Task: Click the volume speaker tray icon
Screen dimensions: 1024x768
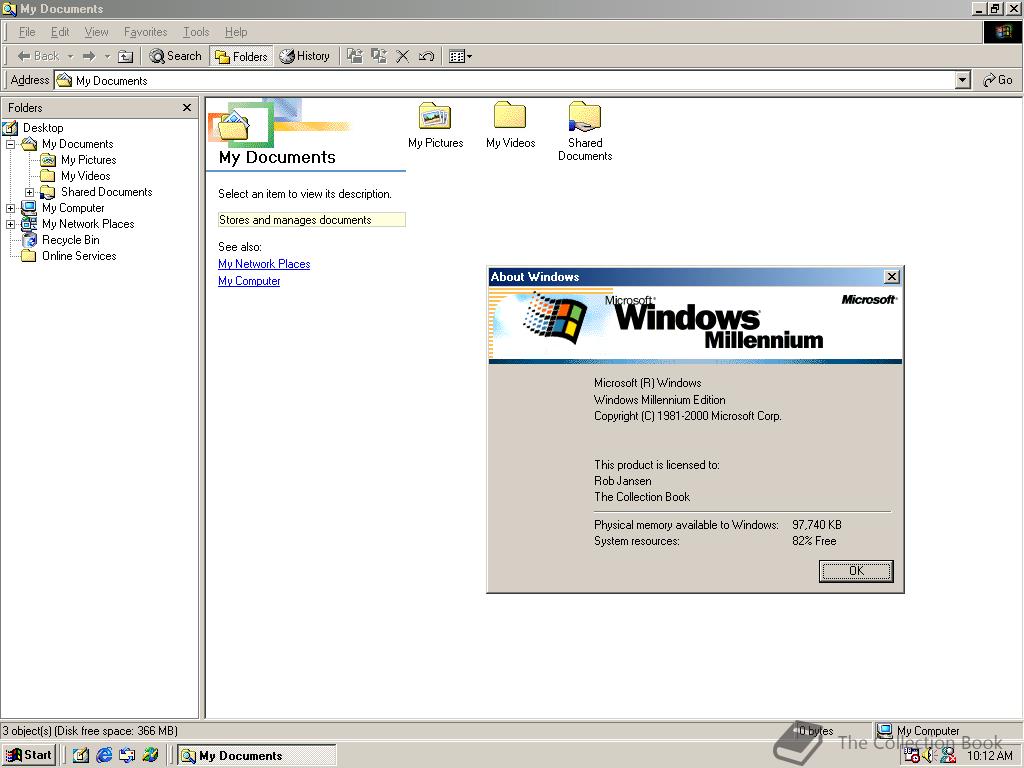Action: coord(929,756)
